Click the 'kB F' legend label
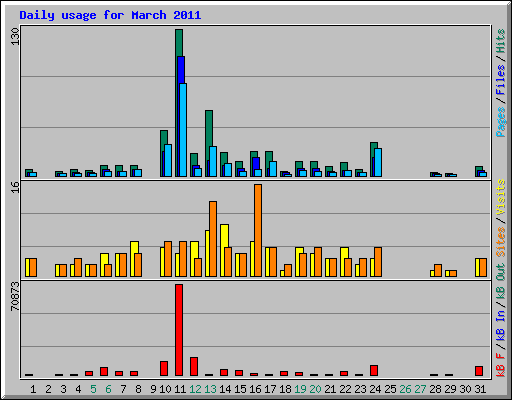Screen dimensions: 512x400 click(501, 365)
